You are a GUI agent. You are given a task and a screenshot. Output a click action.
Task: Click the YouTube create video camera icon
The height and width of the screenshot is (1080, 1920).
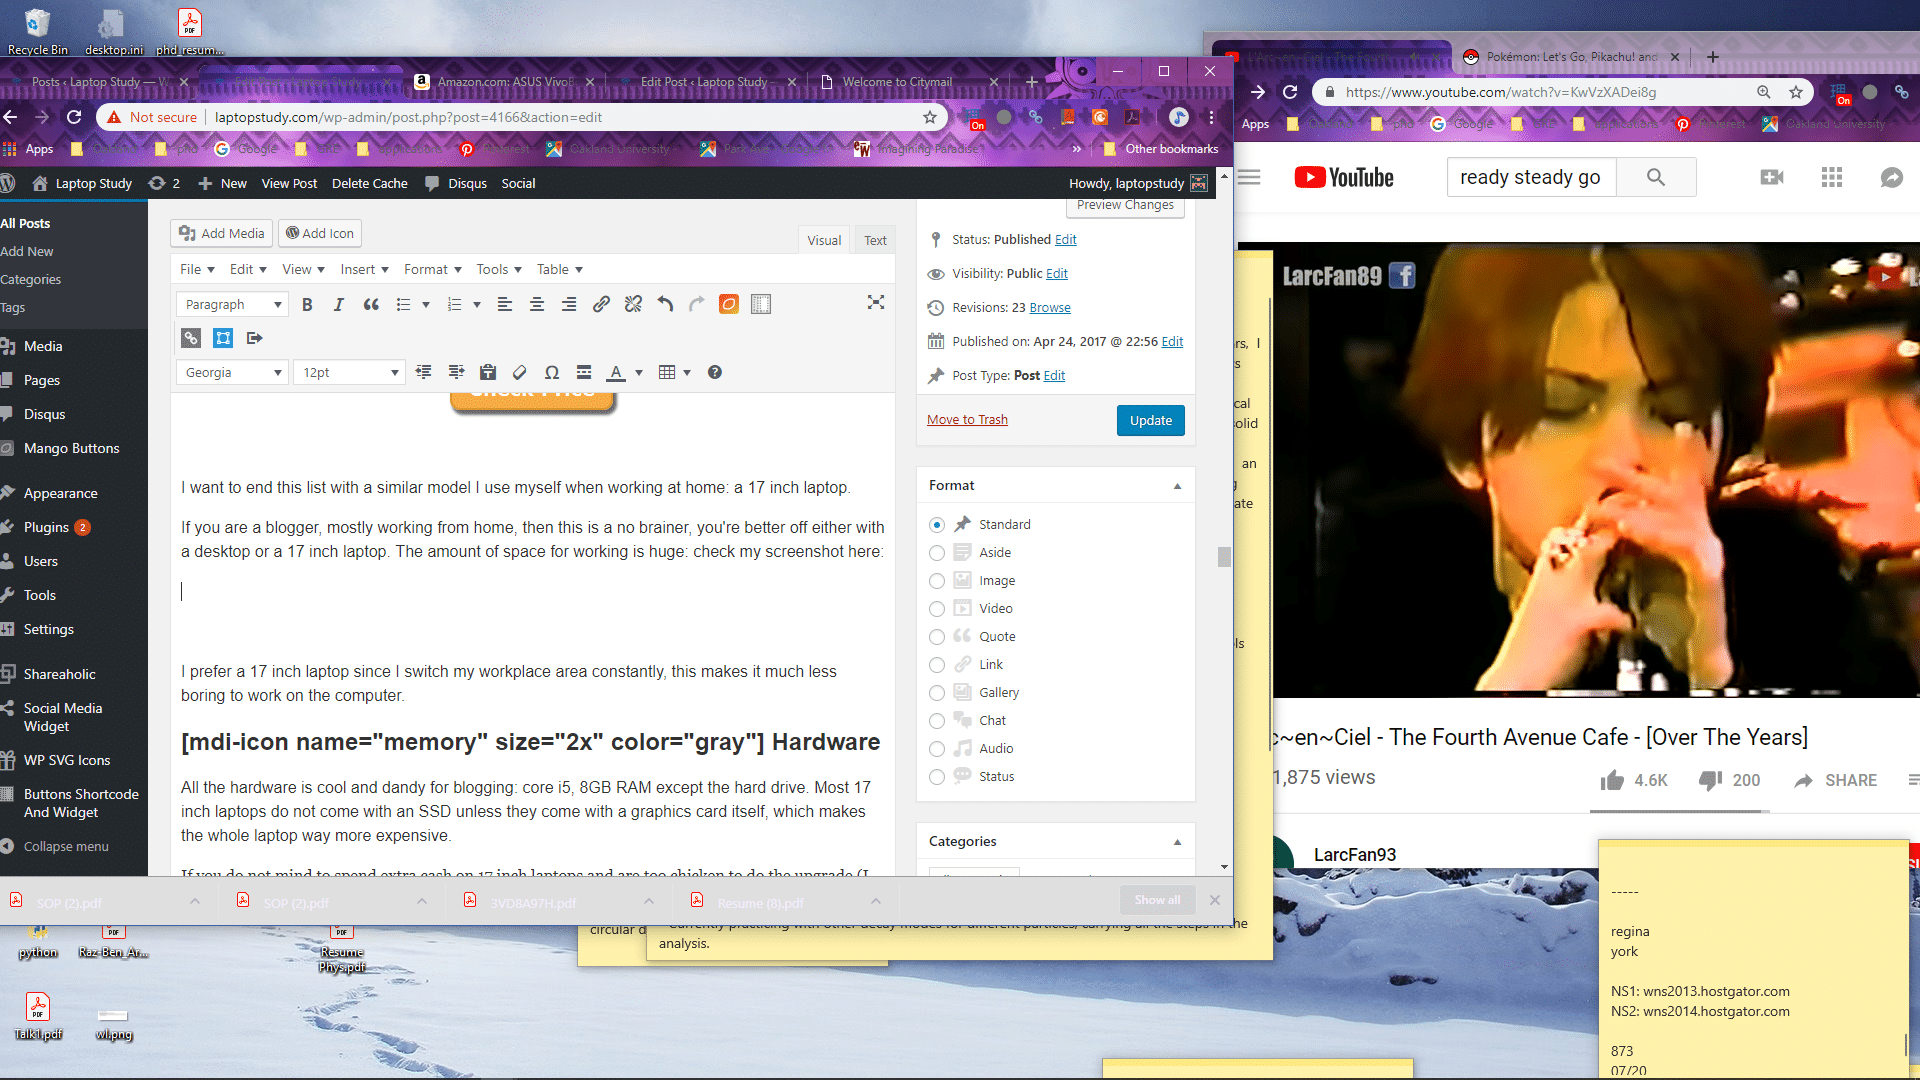pyautogui.click(x=1772, y=177)
